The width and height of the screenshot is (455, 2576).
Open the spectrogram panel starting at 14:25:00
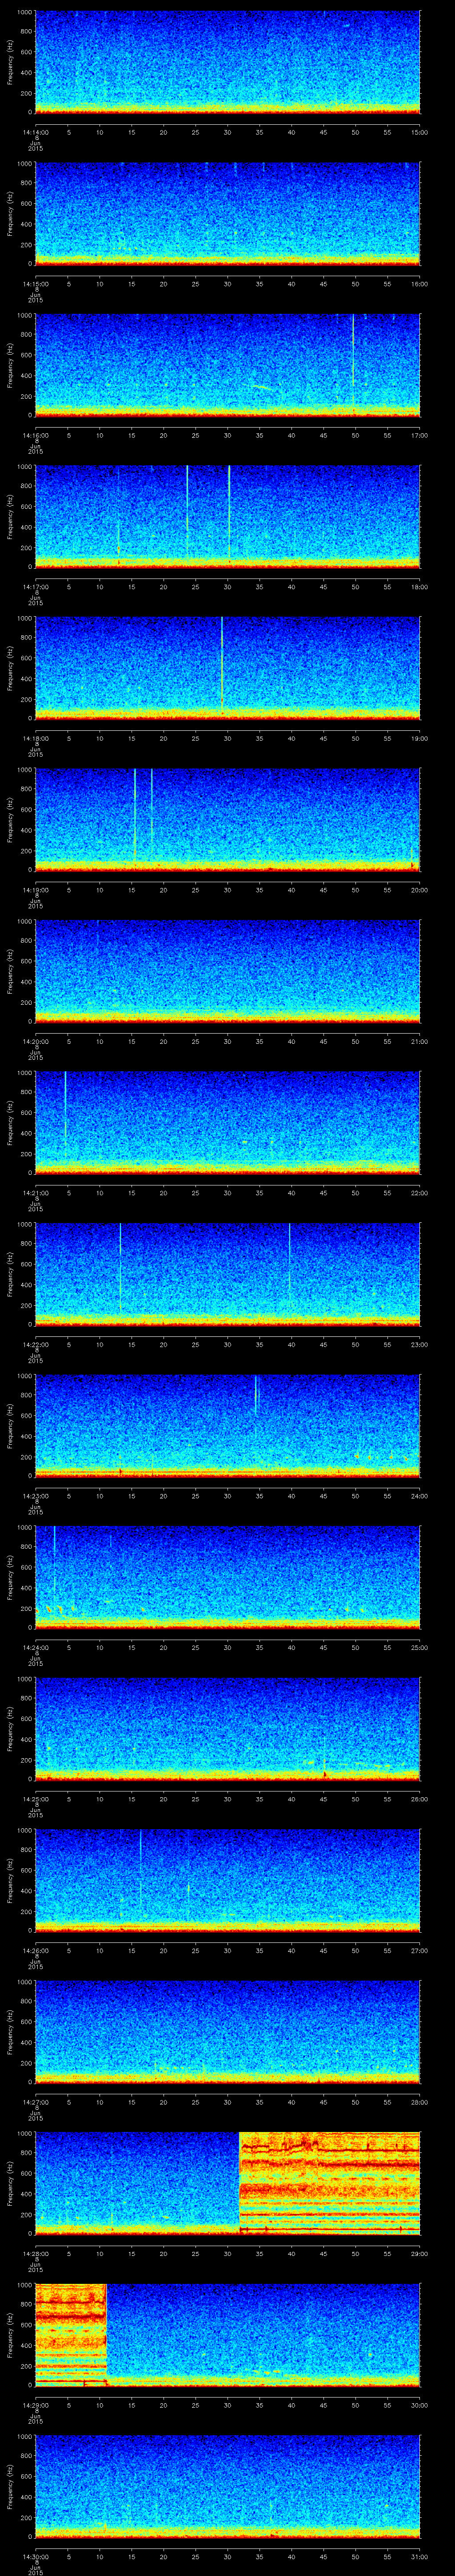tap(227, 1728)
